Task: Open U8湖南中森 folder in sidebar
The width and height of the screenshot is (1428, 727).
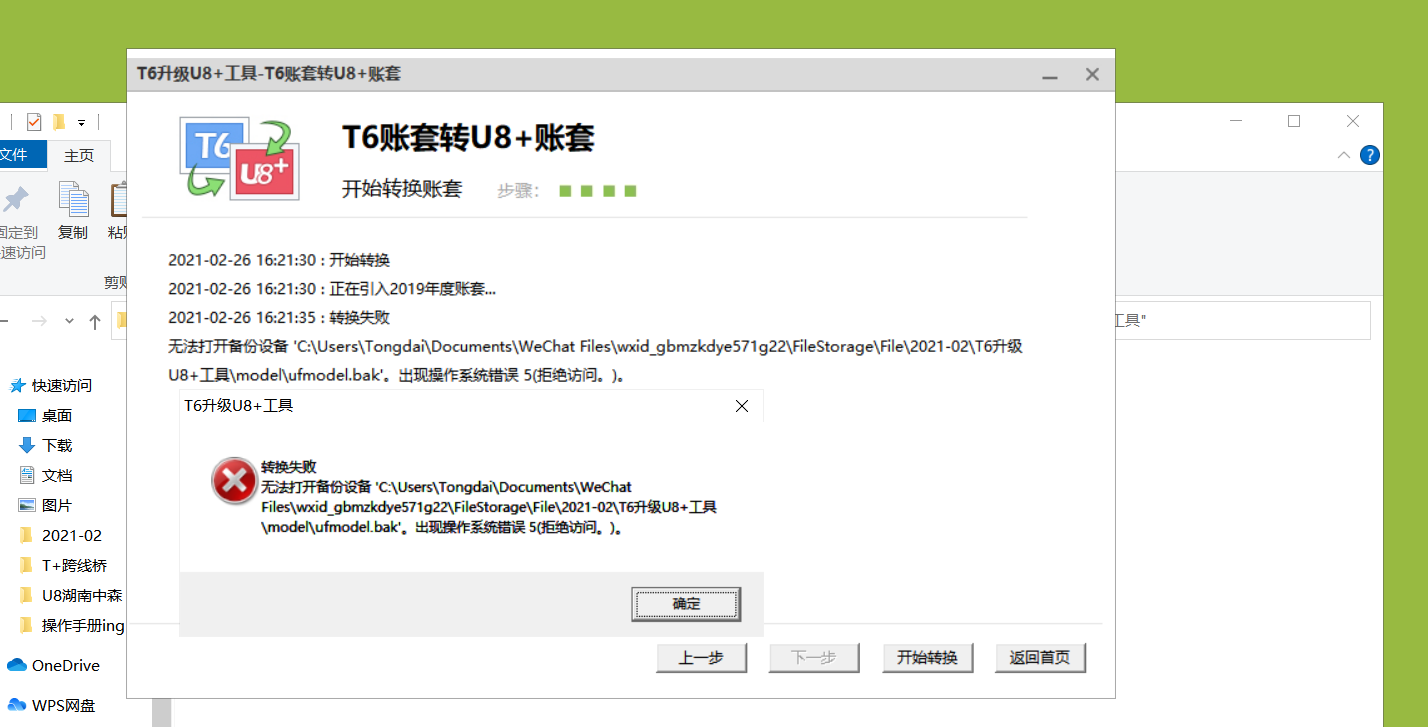Action: [71, 595]
